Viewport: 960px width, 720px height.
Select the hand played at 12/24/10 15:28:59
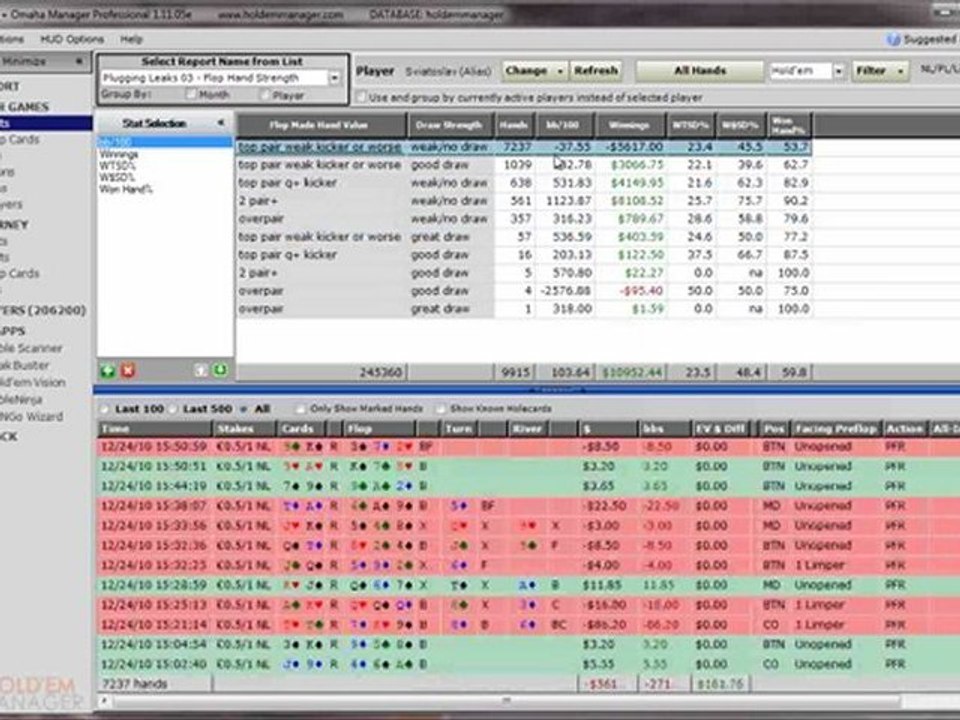(x=529, y=585)
